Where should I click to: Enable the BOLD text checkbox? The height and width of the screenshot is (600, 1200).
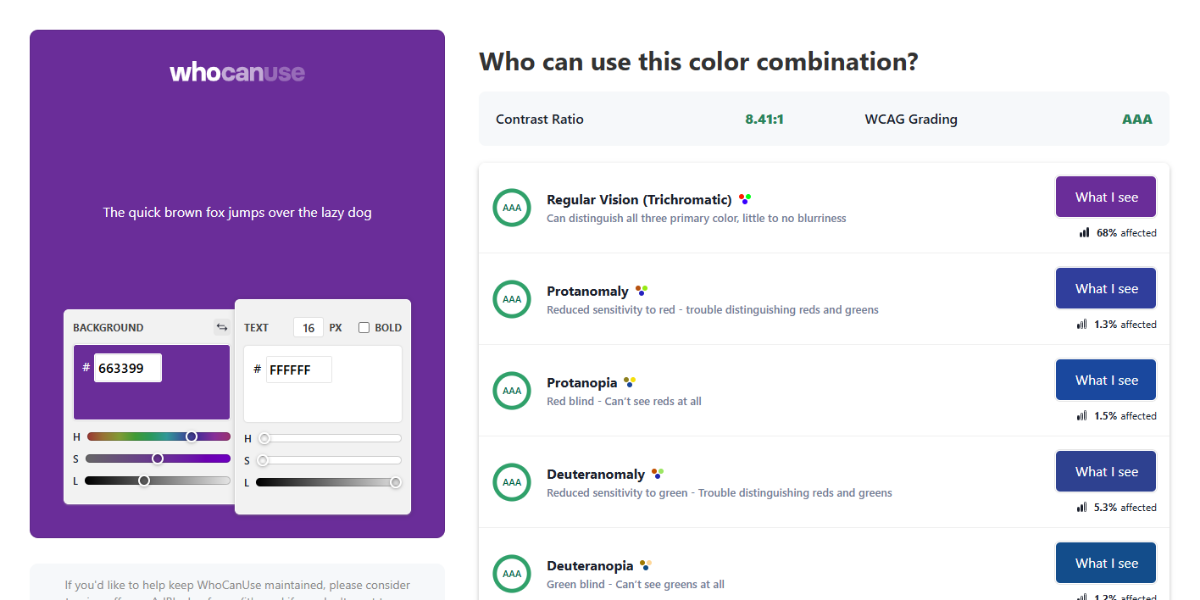(364, 327)
